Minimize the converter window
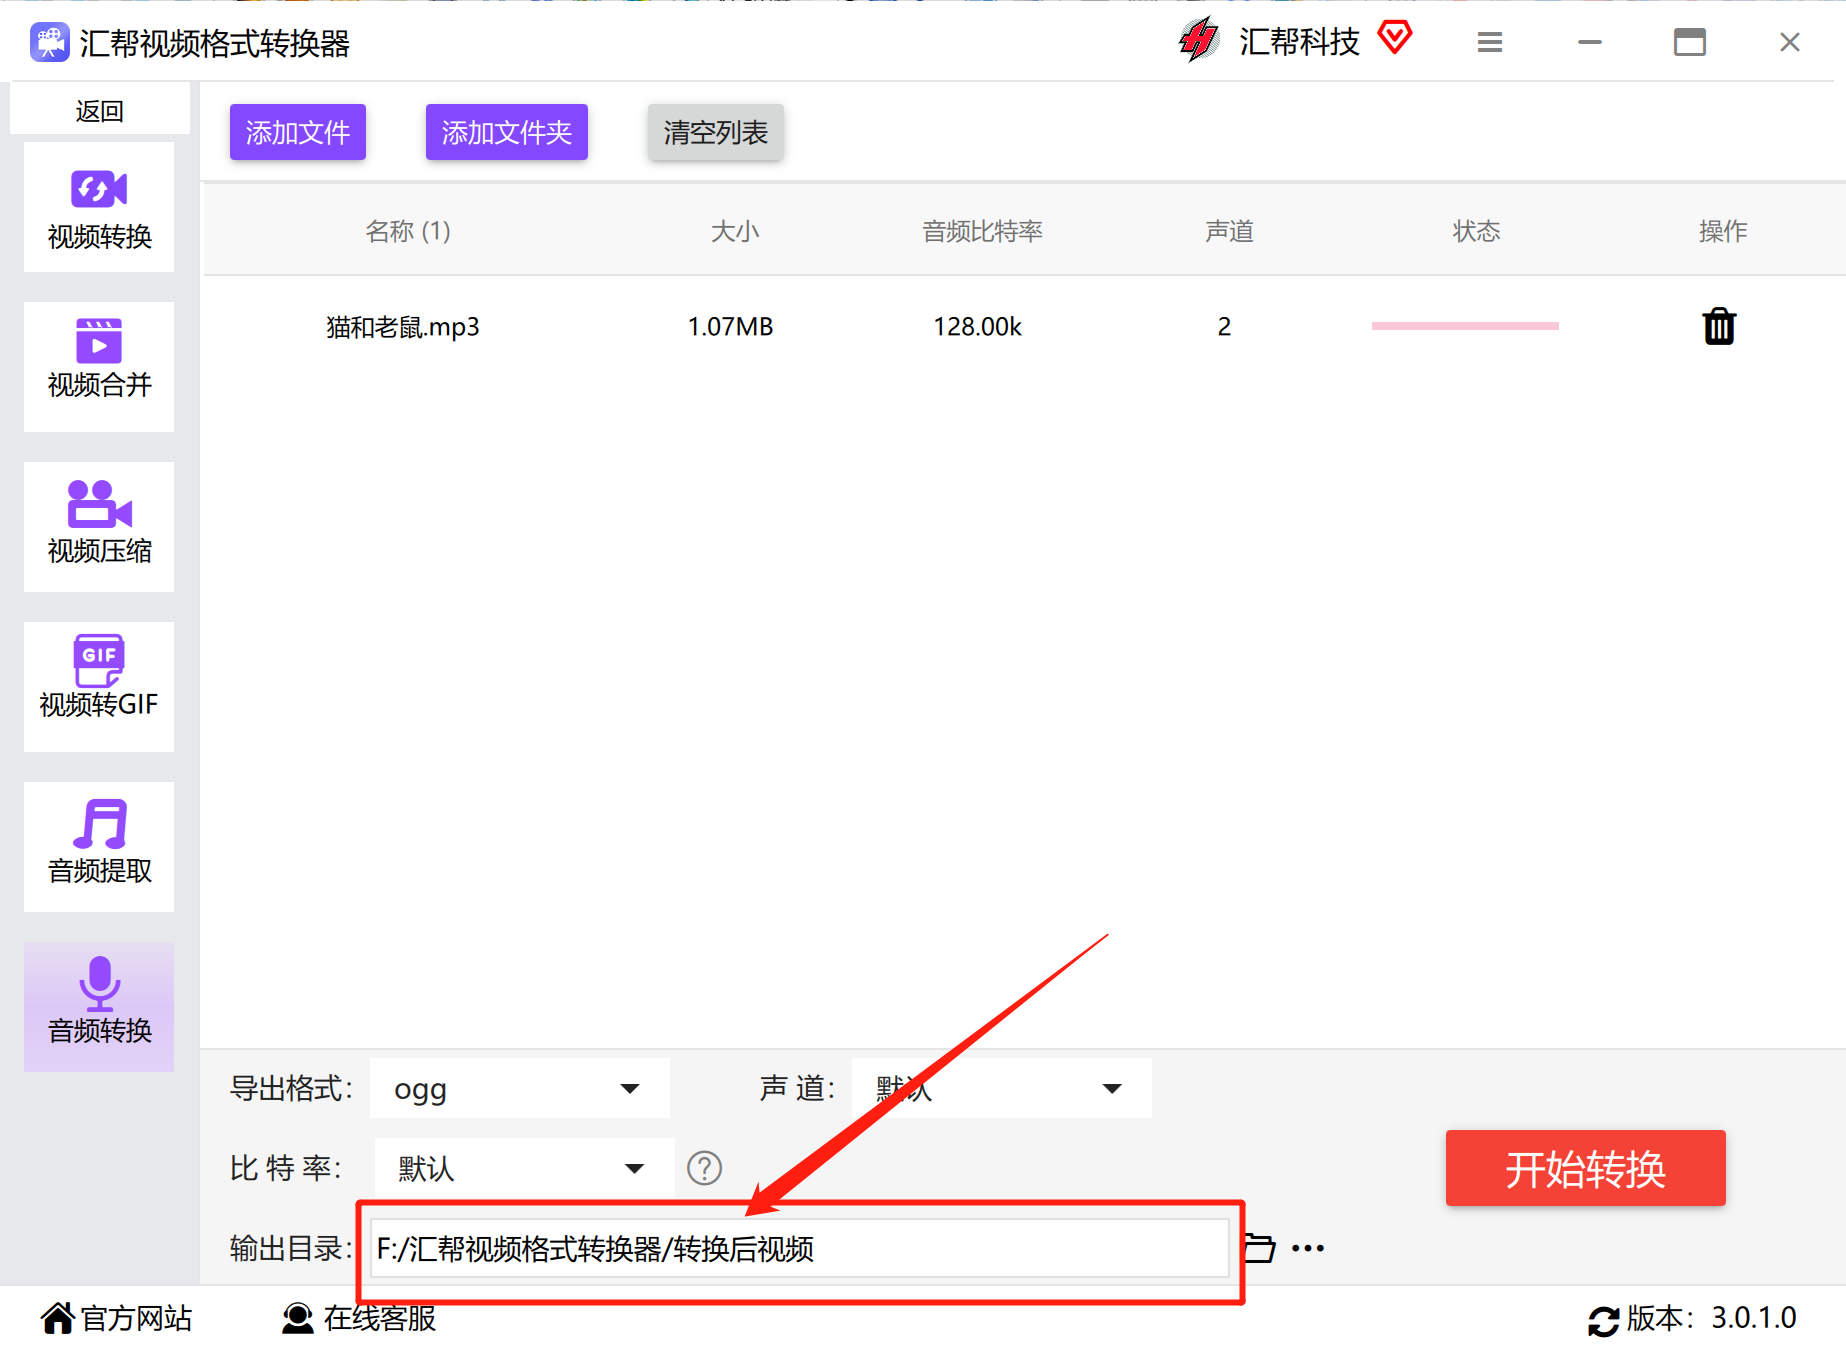 pos(1590,42)
